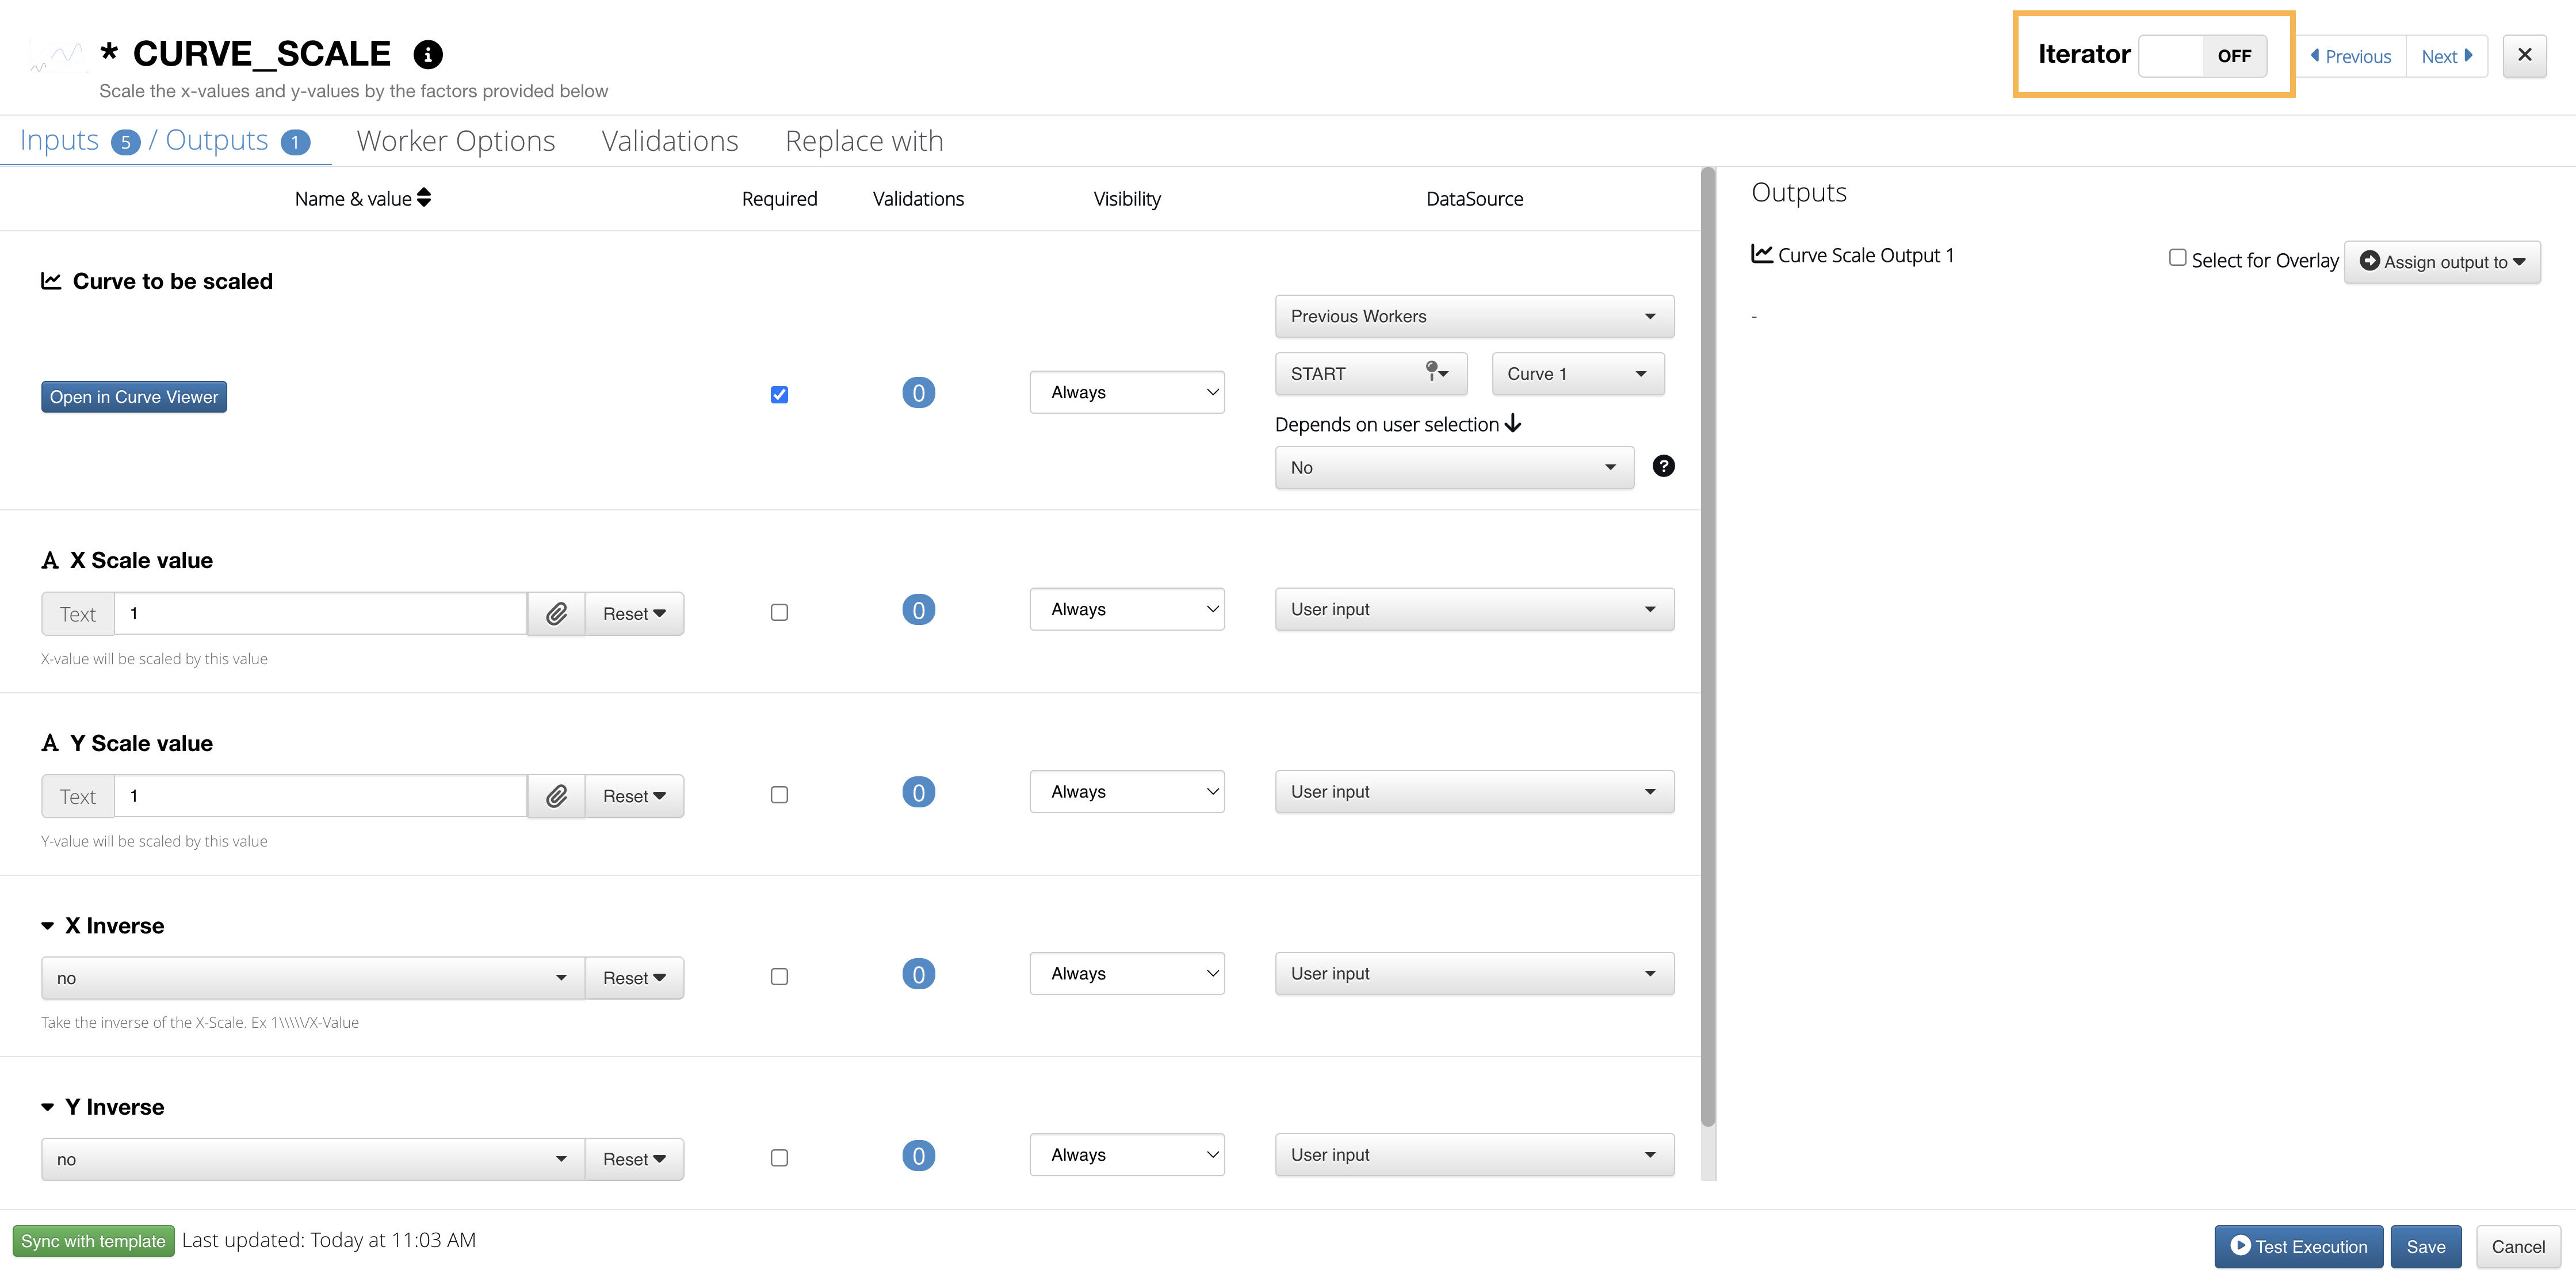Click the paperclip icon for Y Scale value
2576x1281 pixels.
[x=556, y=796]
